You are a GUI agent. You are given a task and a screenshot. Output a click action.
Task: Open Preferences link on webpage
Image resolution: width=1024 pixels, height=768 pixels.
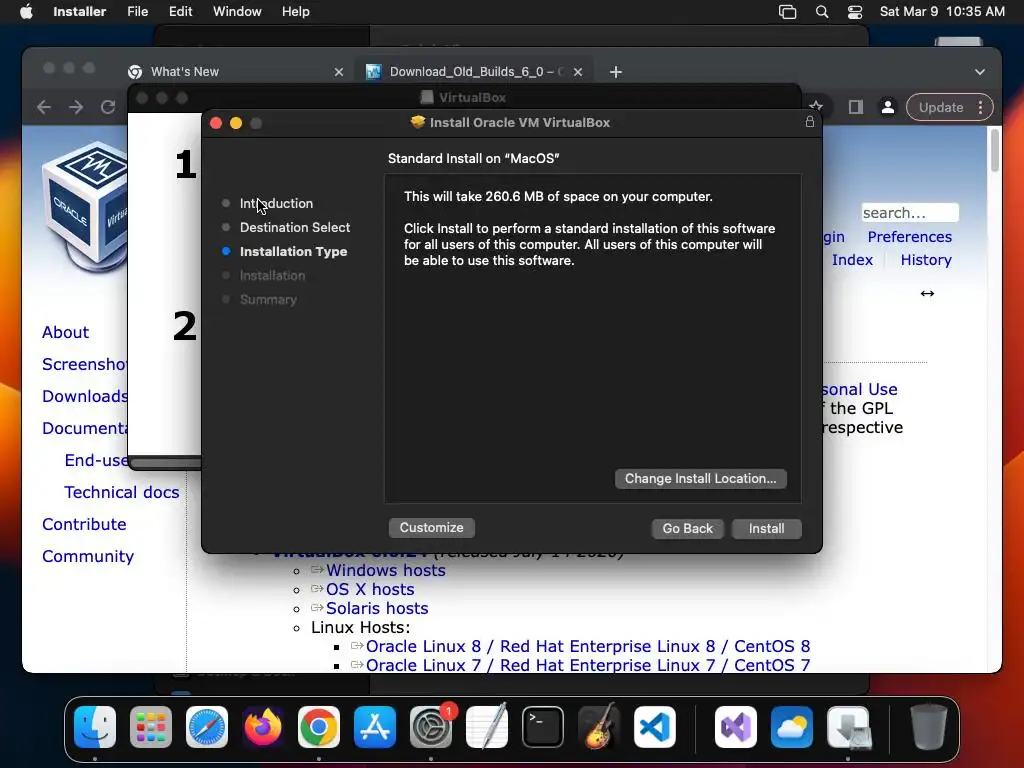(x=909, y=236)
